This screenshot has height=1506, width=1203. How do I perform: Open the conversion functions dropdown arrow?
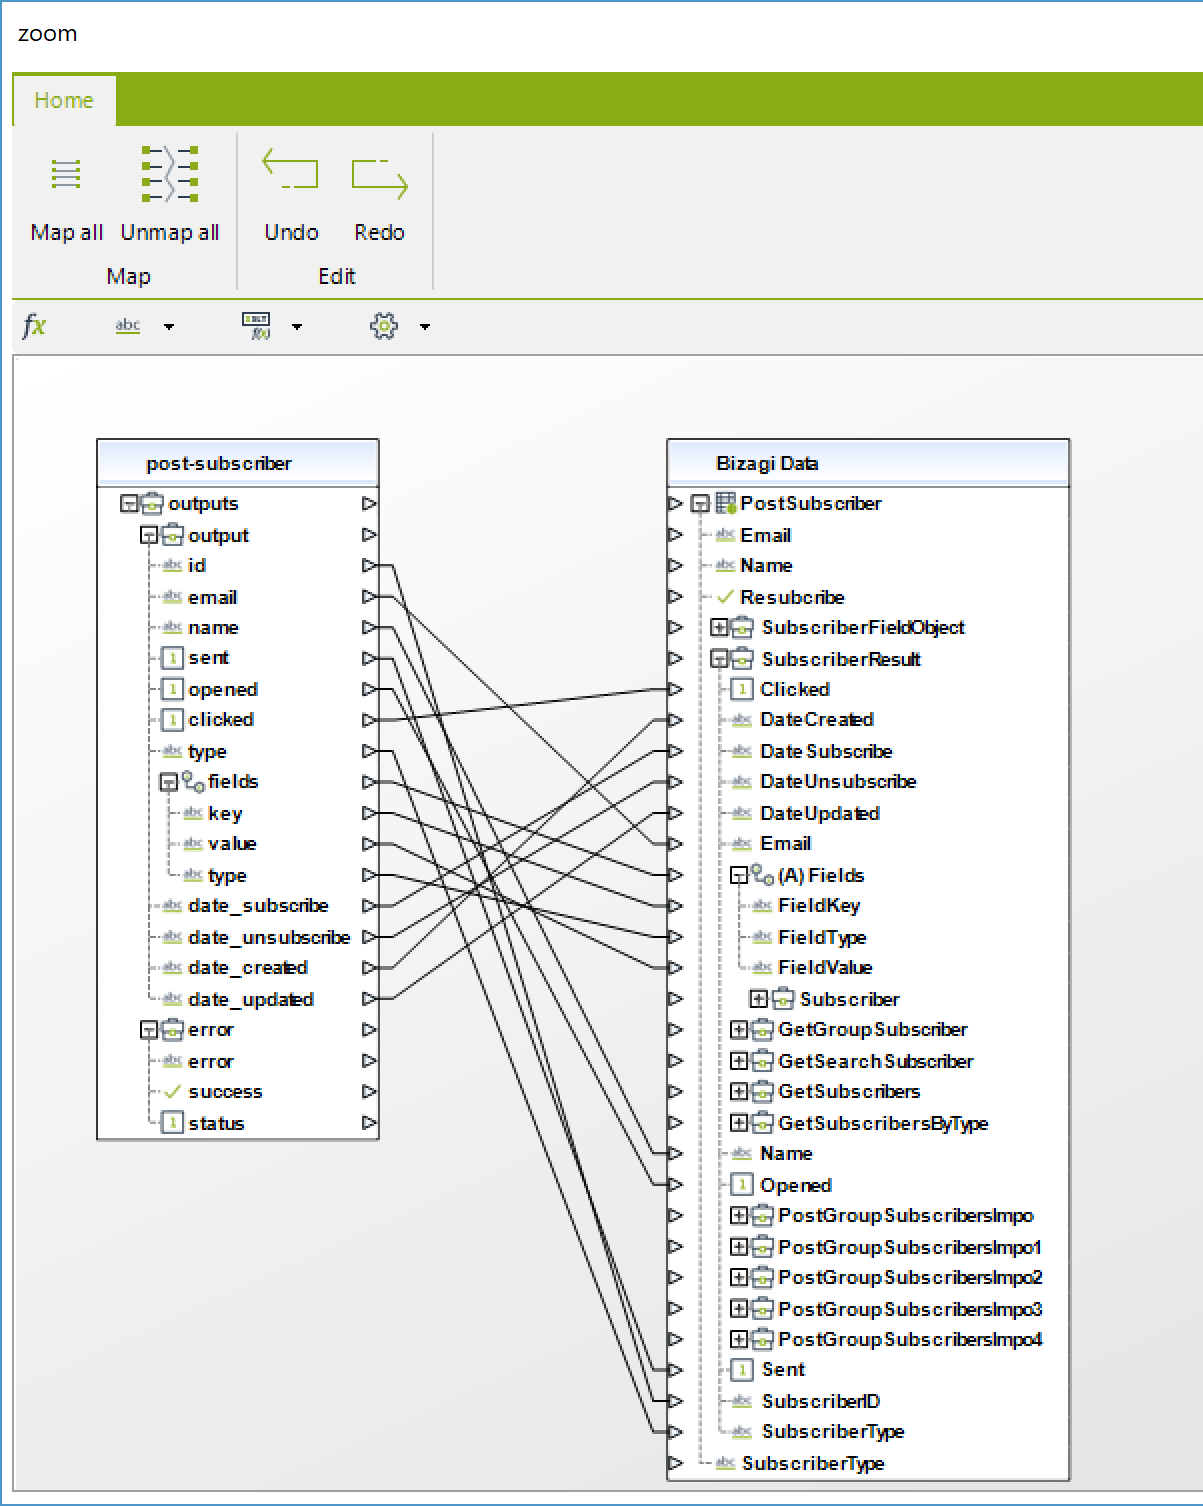pyautogui.click(x=297, y=327)
